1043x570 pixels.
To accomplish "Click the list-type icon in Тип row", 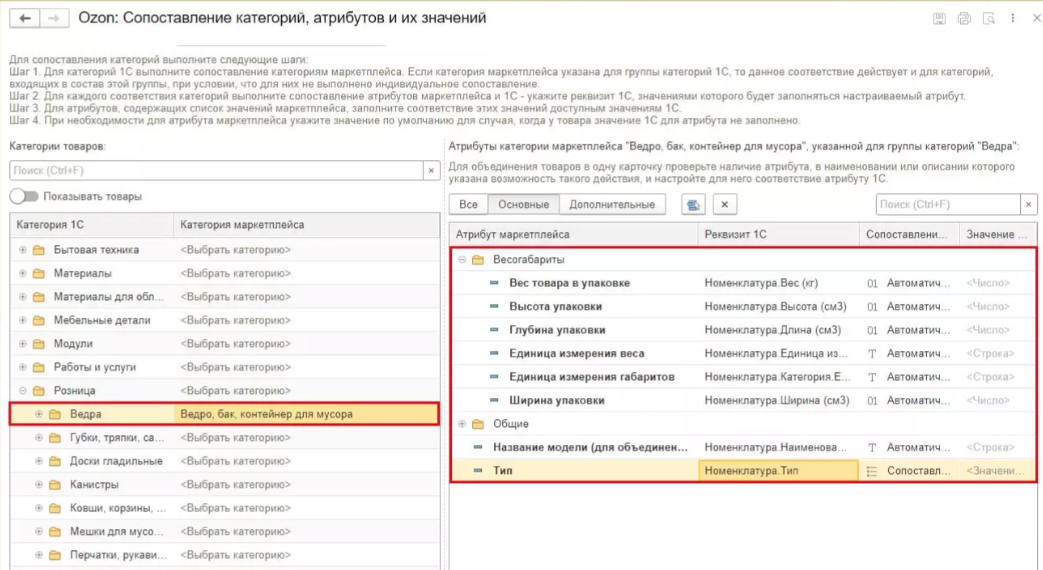I will tap(871, 471).
